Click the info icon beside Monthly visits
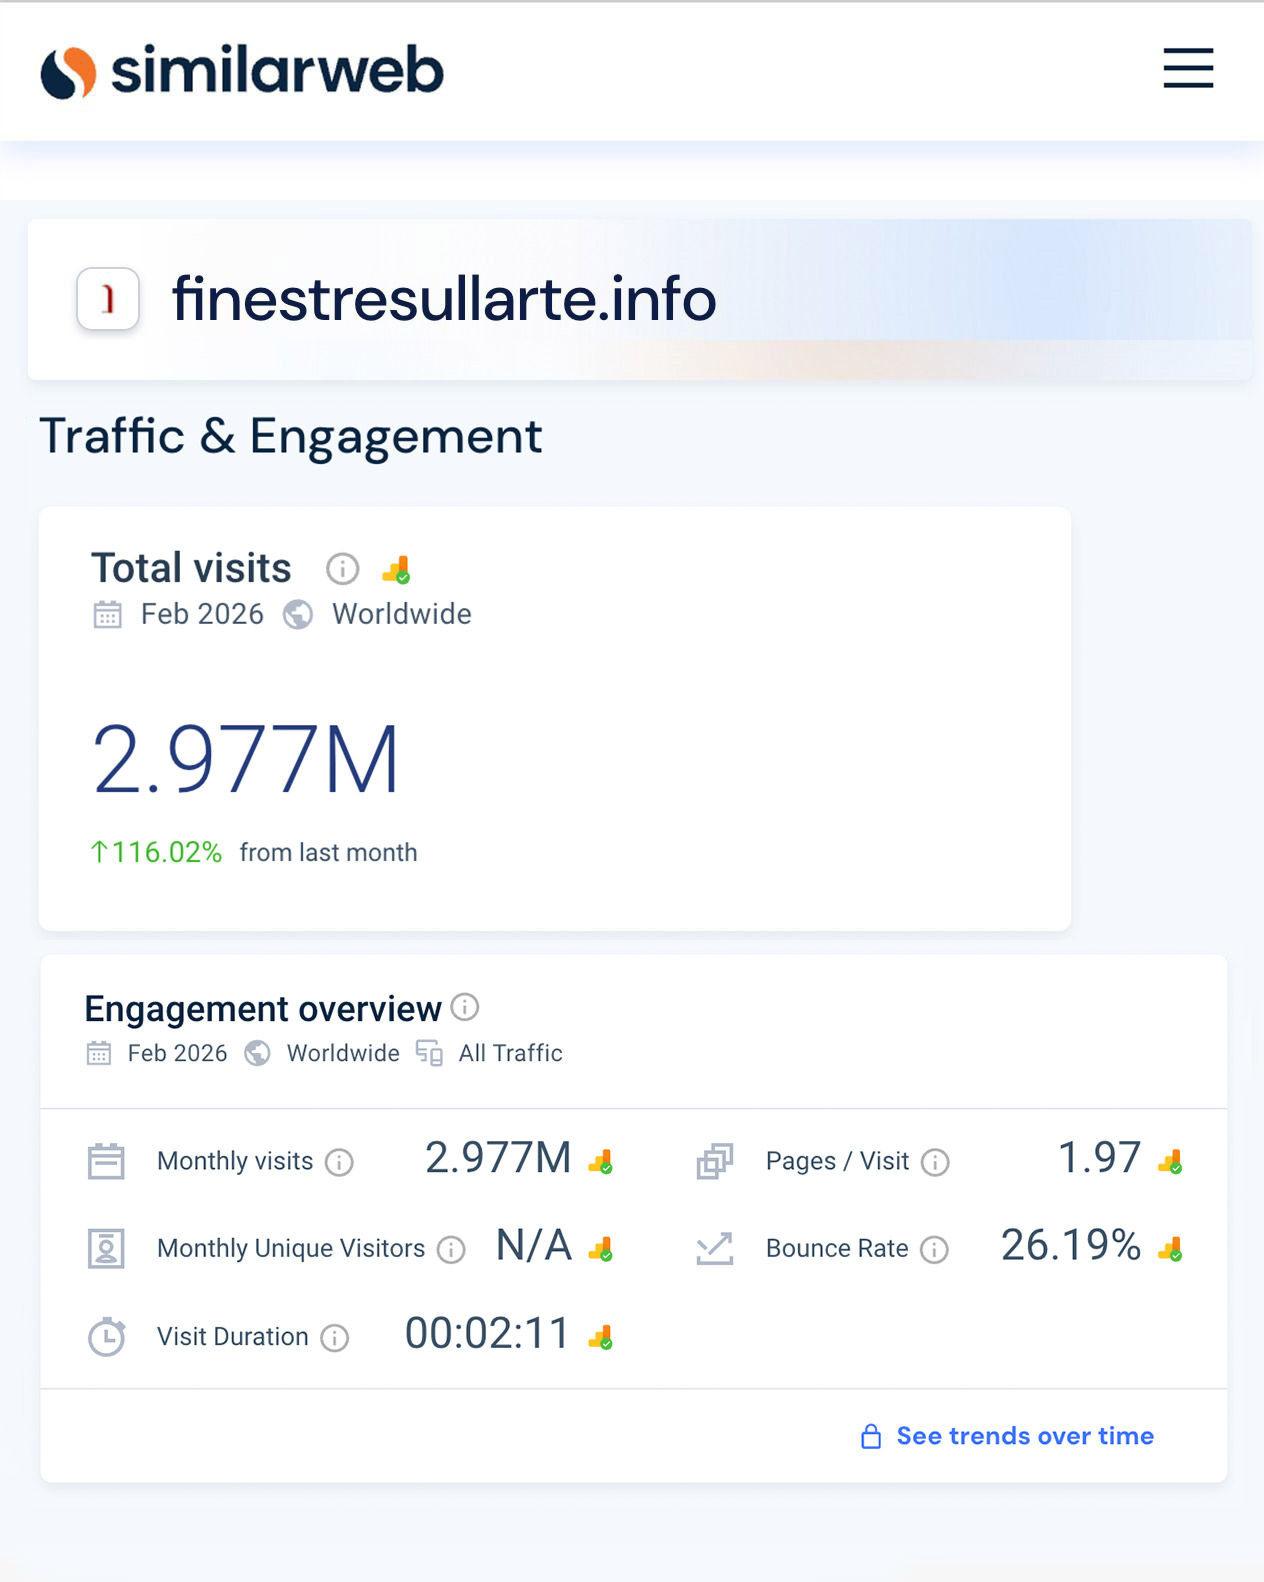This screenshot has width=1264, height=1582. [x=340, y=1162]
